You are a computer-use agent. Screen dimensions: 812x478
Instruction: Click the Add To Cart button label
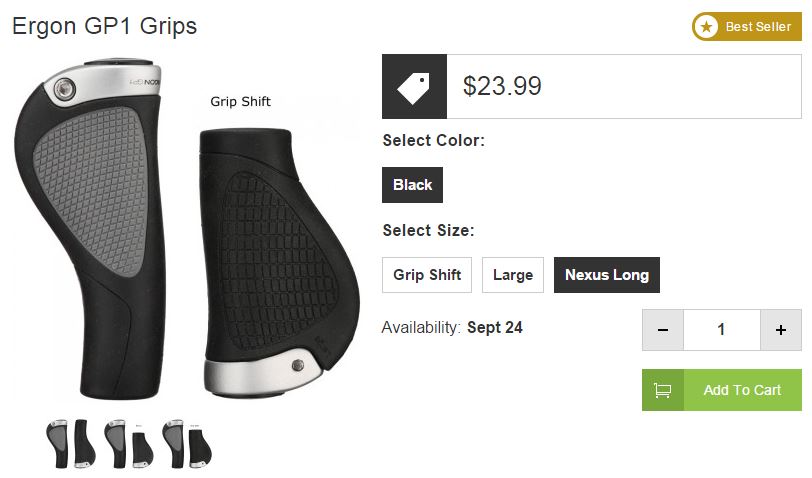(x=742, y=390)
